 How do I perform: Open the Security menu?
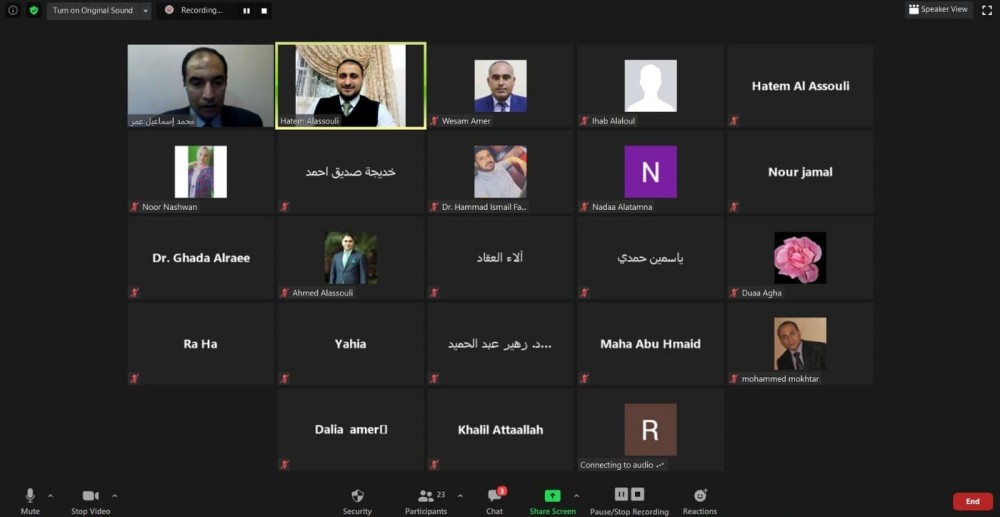[x=357, y=500]
